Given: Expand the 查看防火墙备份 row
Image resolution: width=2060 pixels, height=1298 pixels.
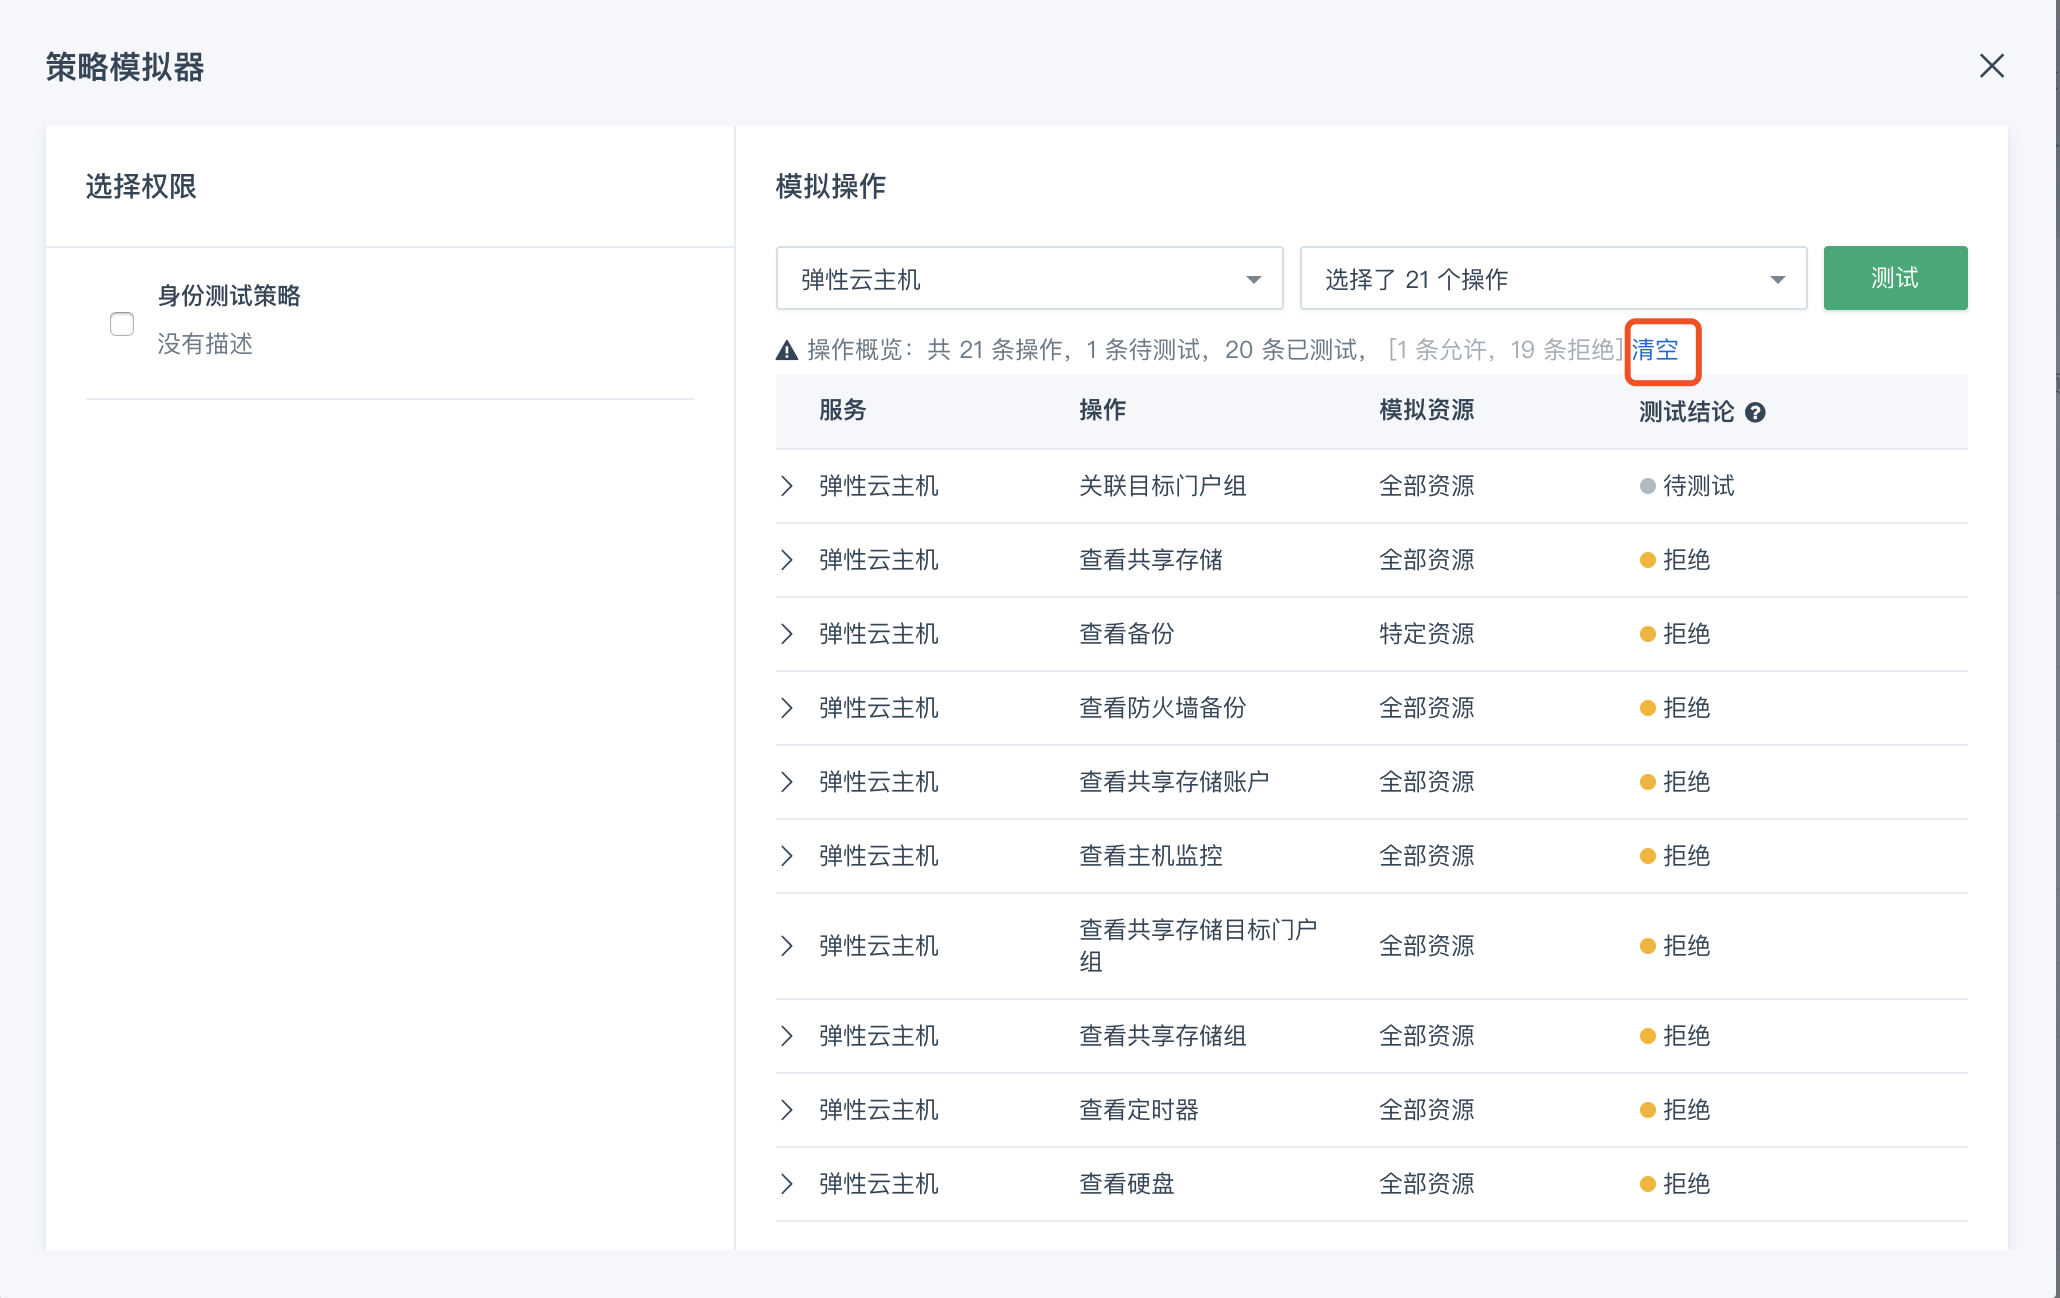Looking at the screenshot, I should (x=787, y=708).
